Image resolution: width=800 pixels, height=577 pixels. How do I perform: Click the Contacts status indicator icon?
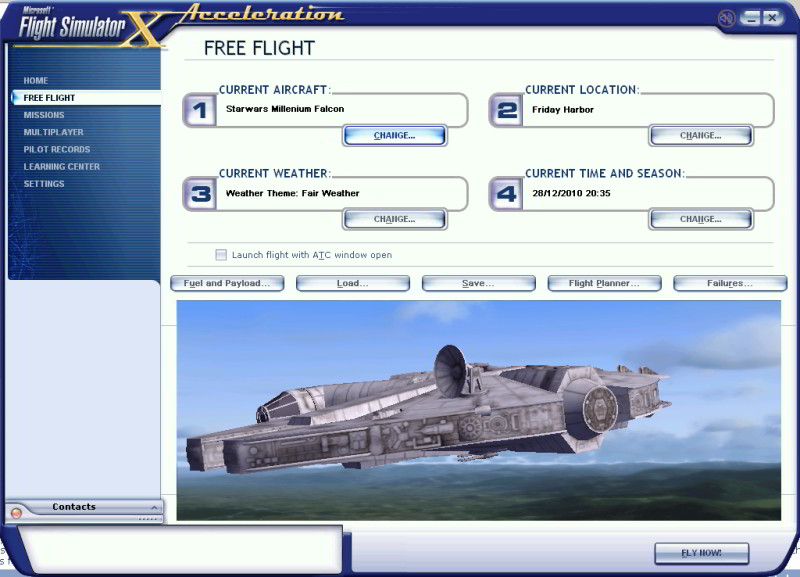click(16, 513)
